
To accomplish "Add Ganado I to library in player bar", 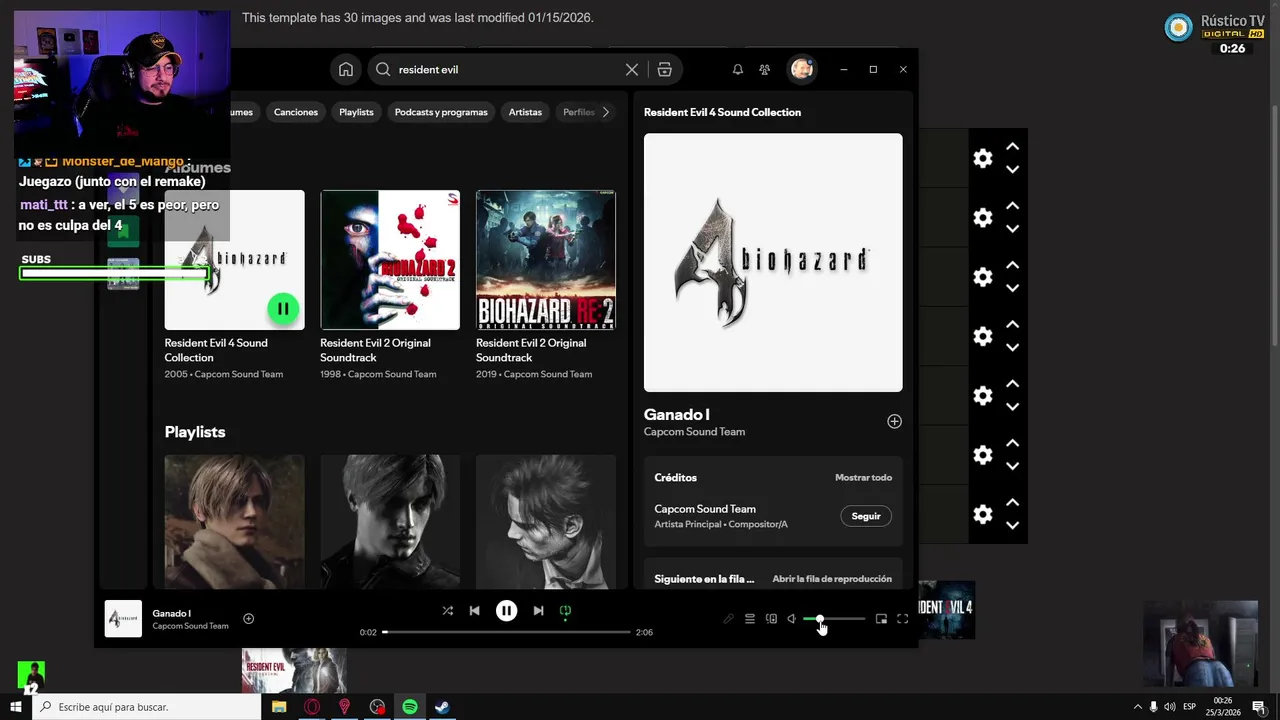I will click(x=249, y=618).
